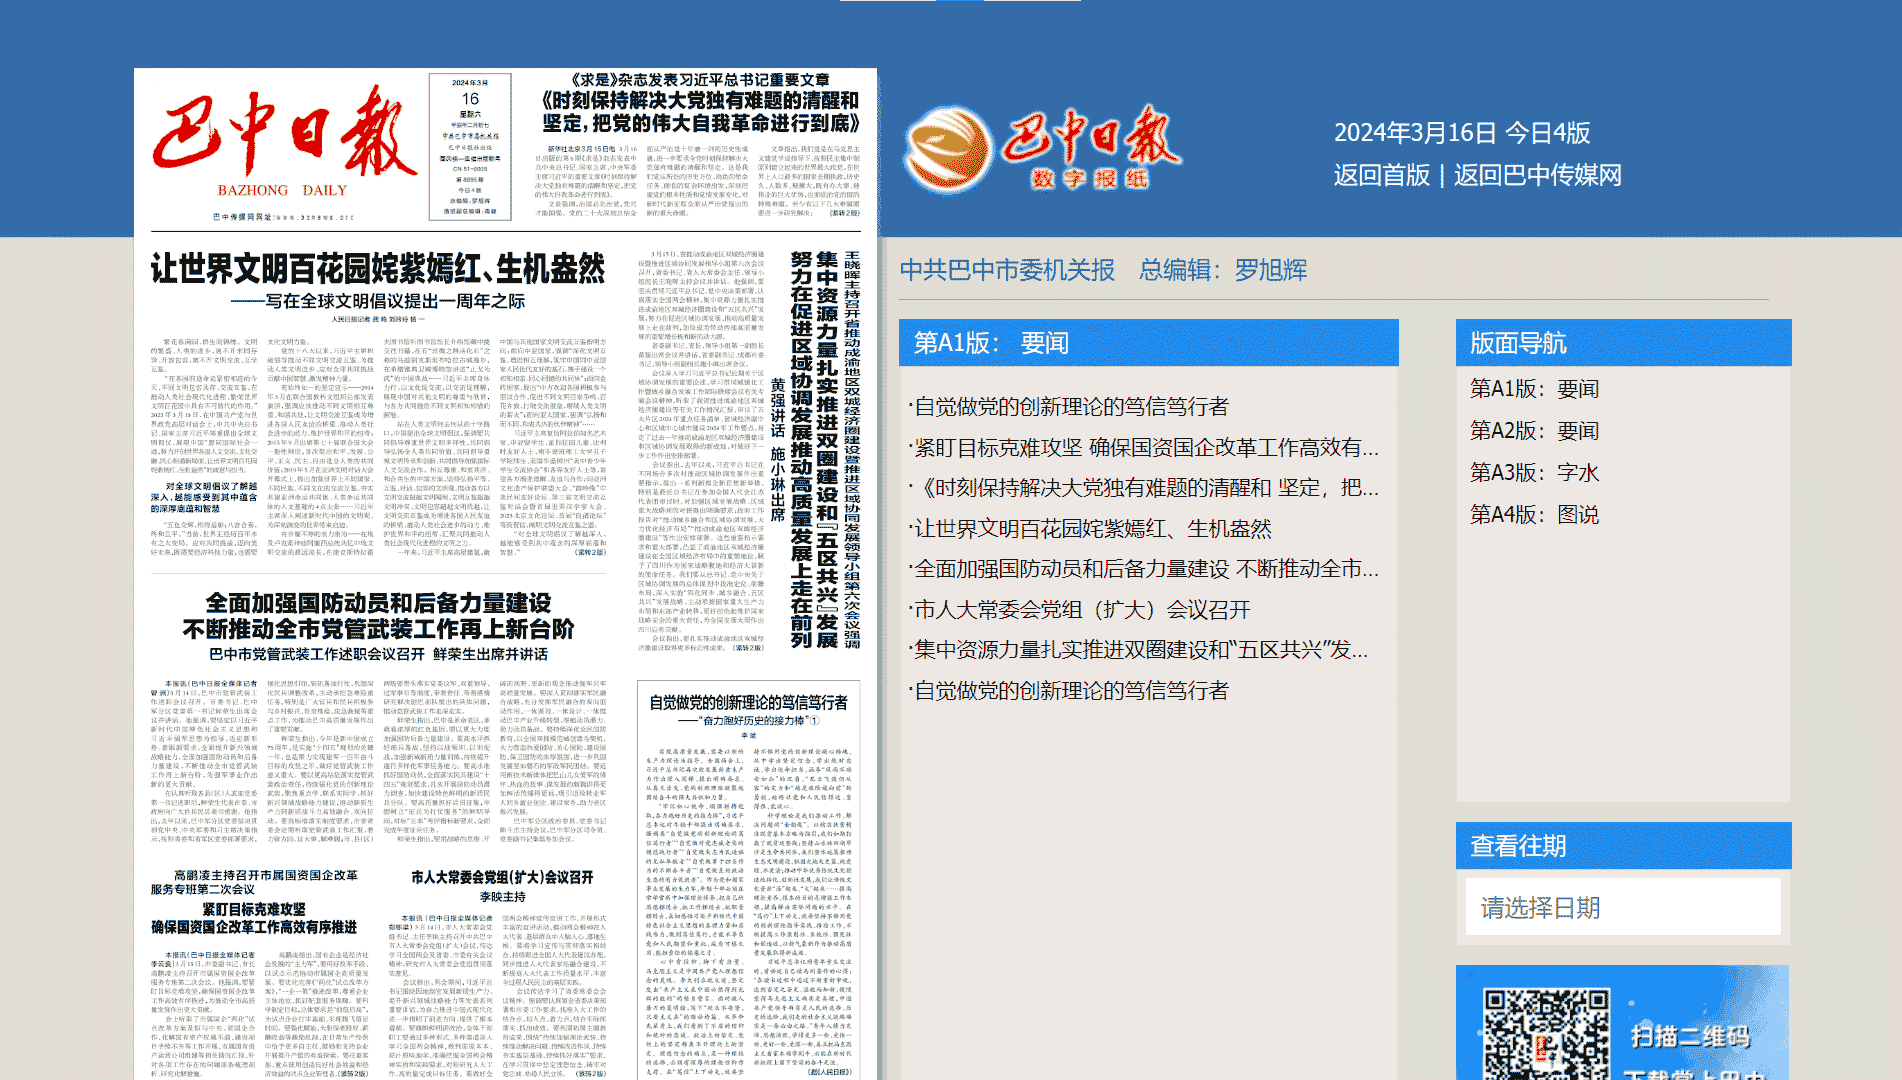This screenshot has width=1902, height=1080.
Task: Click the 查看往期 section header
Action: click(x=1623, y=845)
